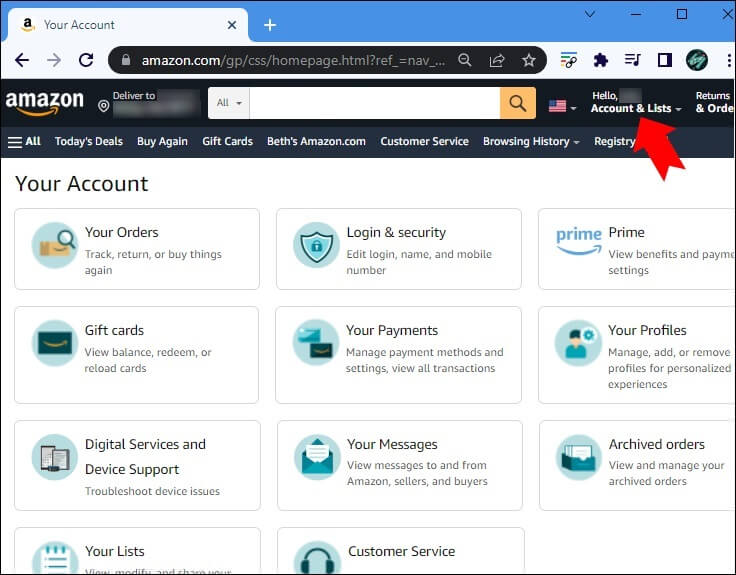Open a new tab with the plus button
This screenshot has height=575, width=736.
tap(270, 25)
